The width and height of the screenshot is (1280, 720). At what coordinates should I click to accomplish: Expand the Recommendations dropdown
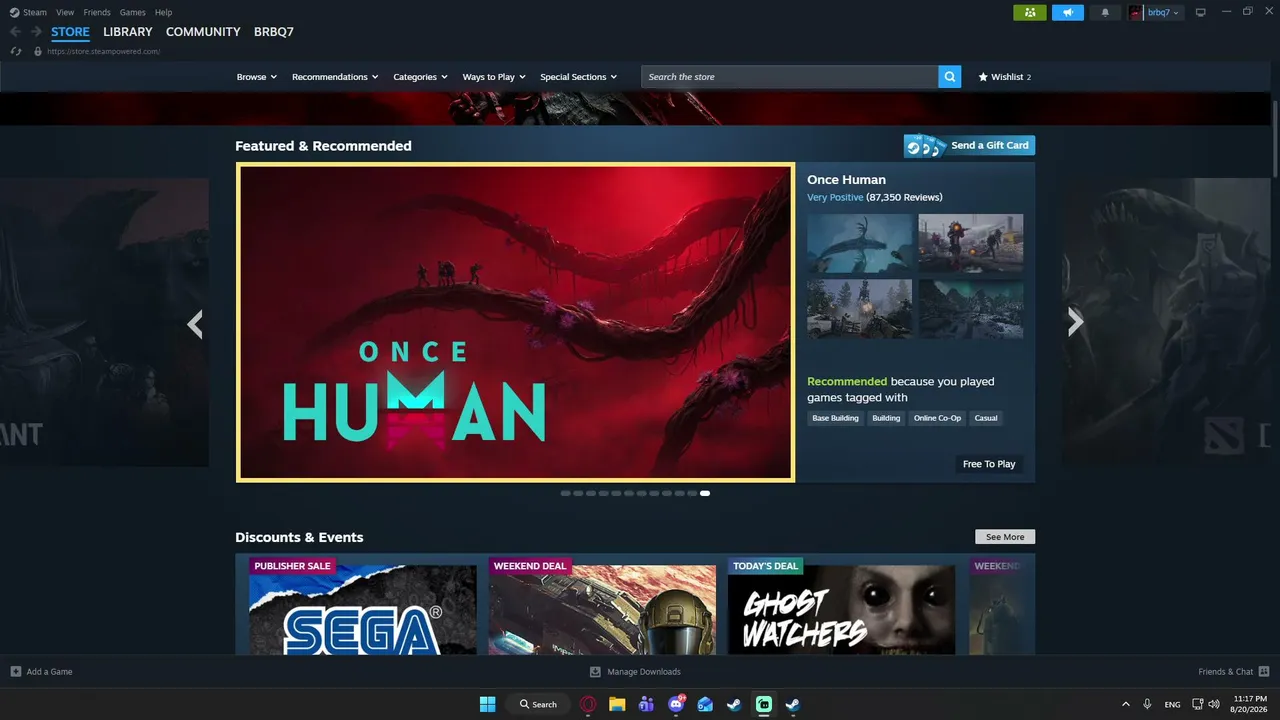335,77
